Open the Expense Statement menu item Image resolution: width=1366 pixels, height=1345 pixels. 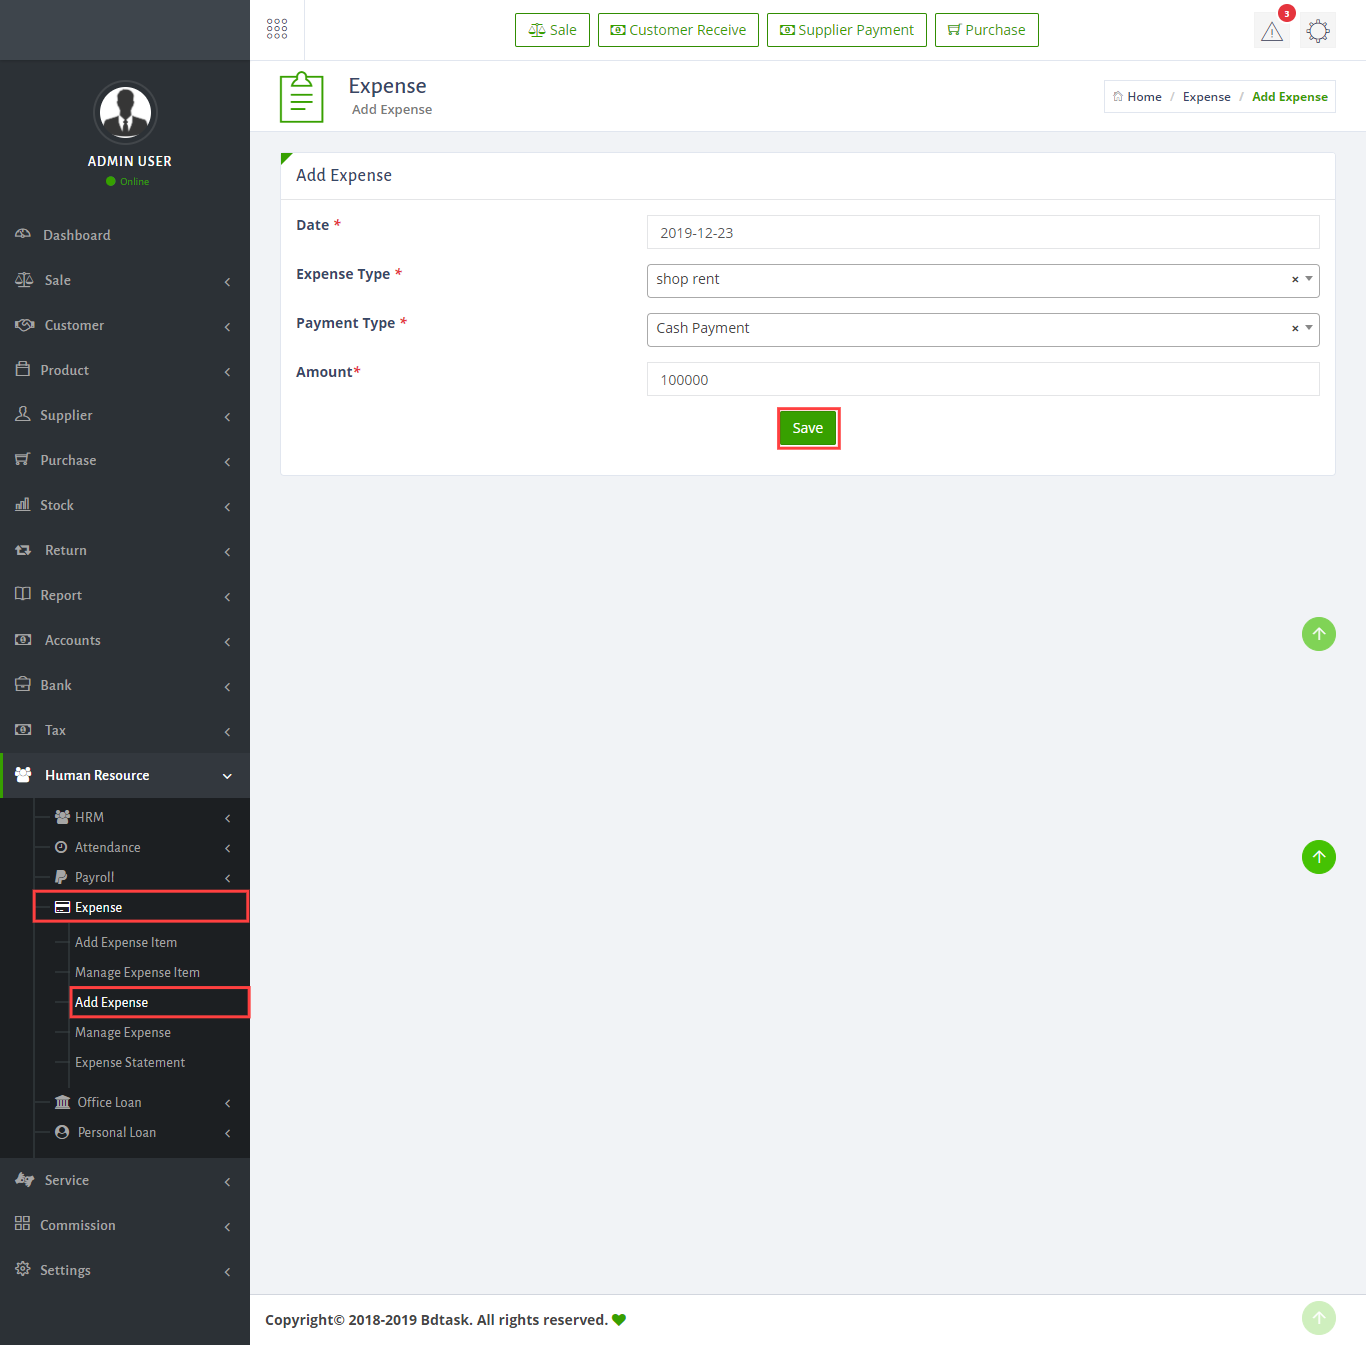click(x=130, y=1062)
